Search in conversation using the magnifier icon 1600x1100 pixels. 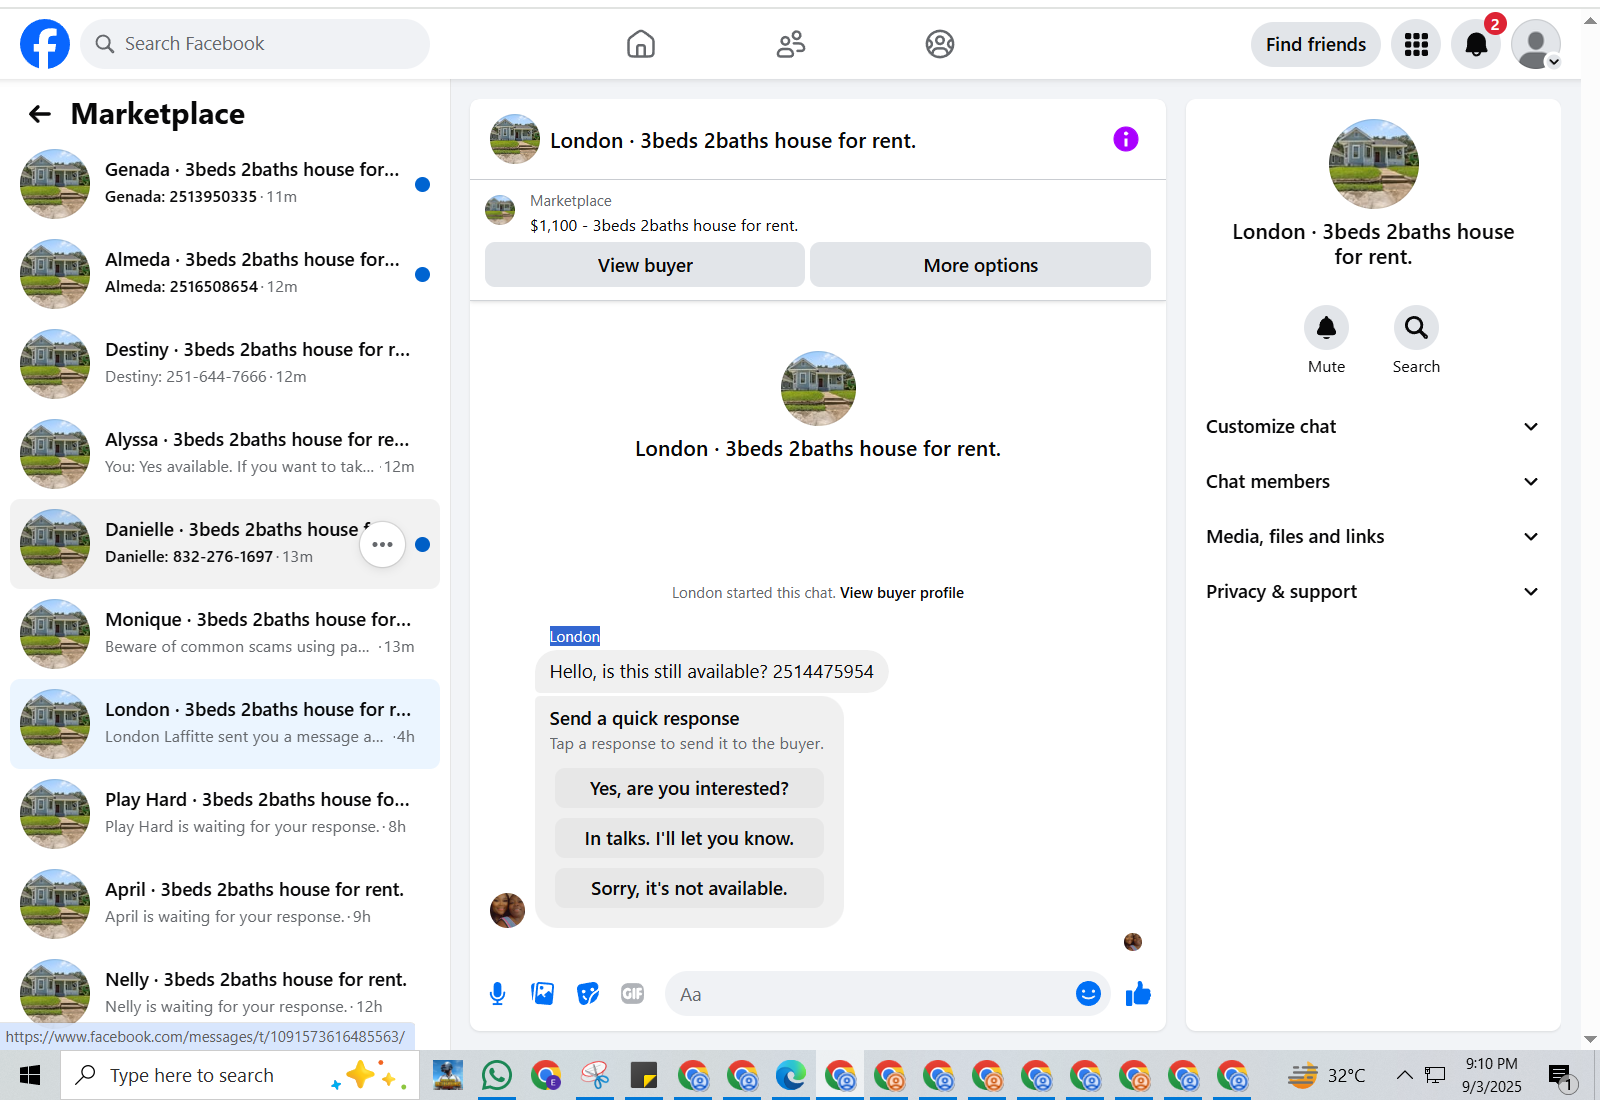[1416, 328]
